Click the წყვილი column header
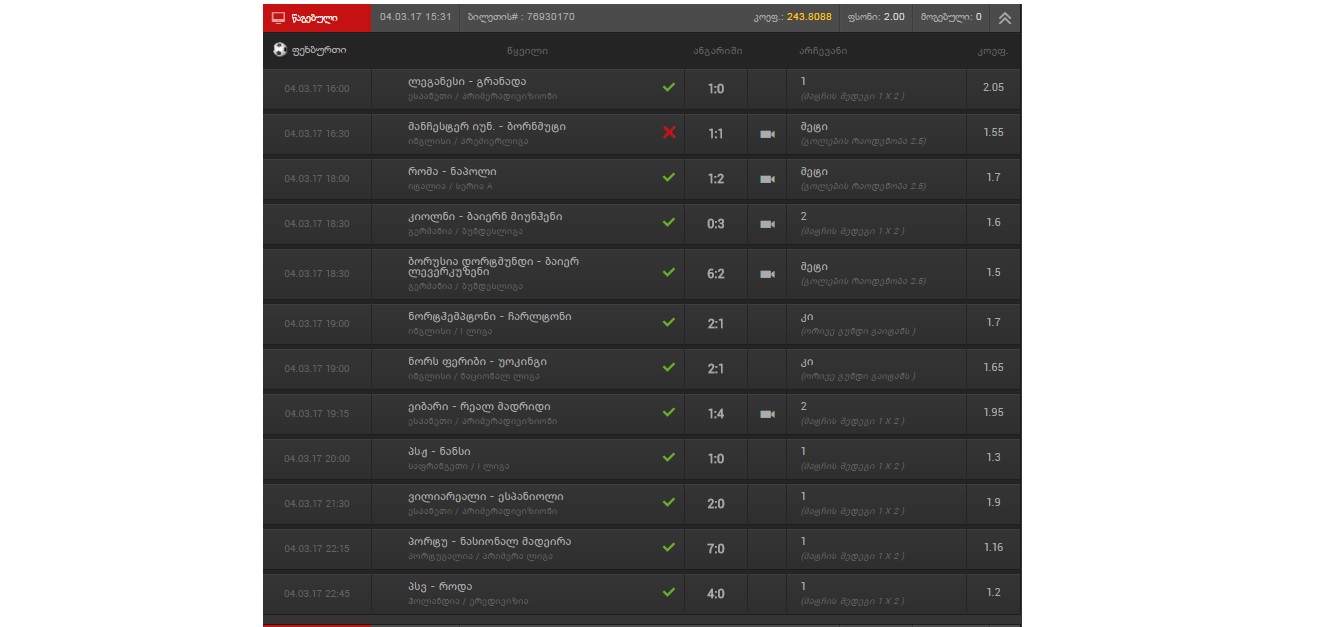This screenshot has height=627, width=1323. 527,51
